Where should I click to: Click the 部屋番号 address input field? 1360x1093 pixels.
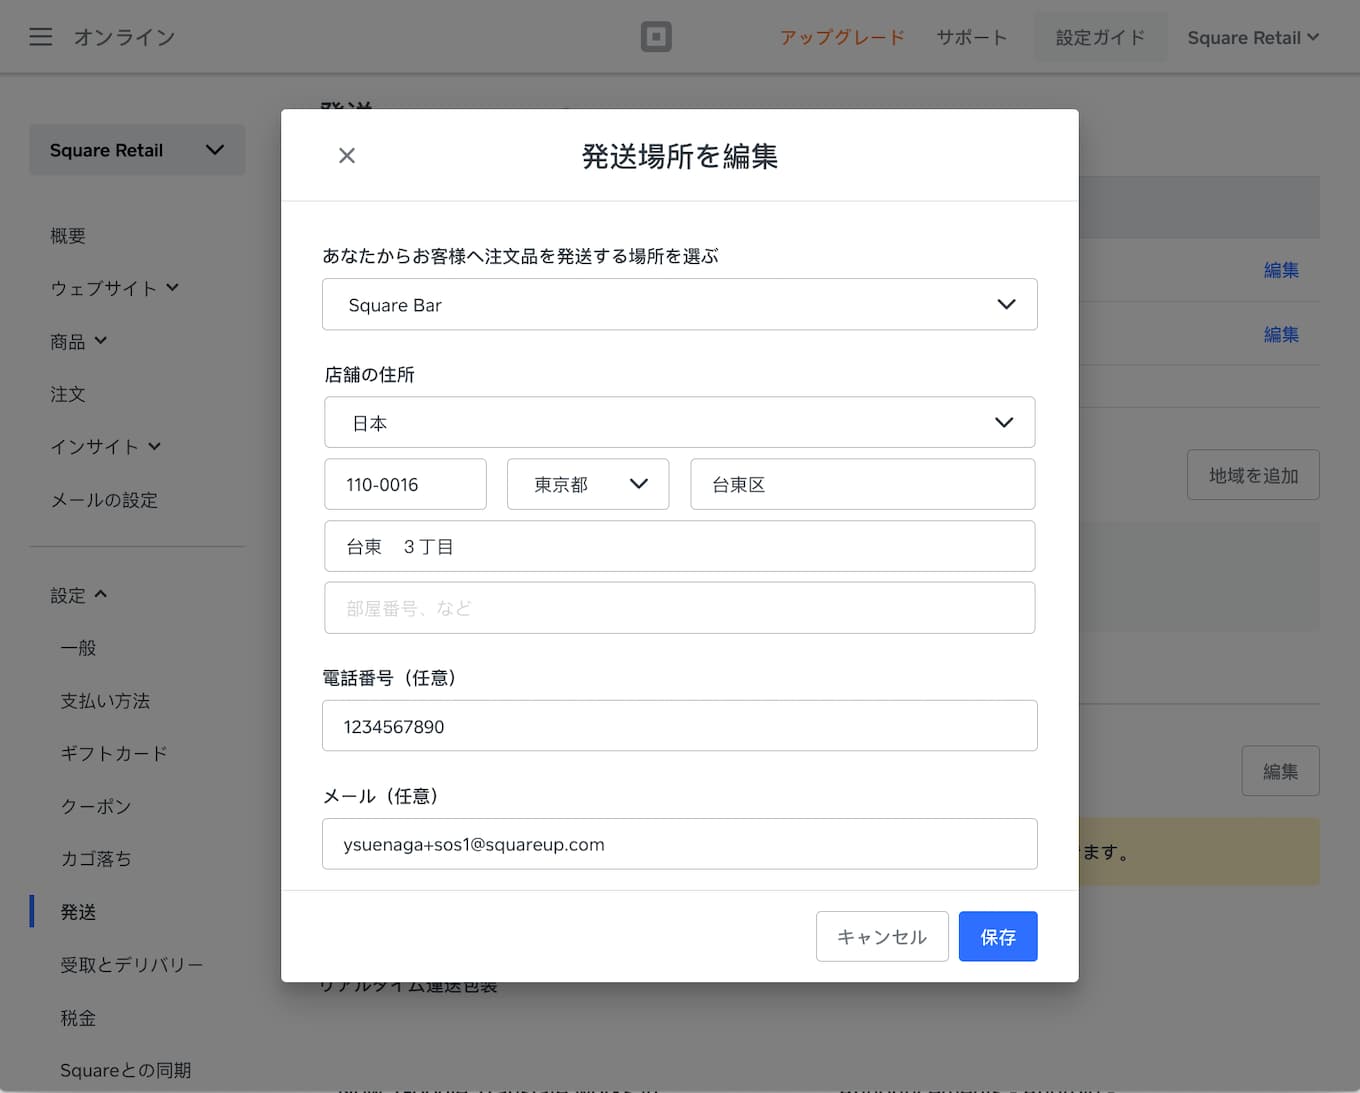(x=679, y=607)
